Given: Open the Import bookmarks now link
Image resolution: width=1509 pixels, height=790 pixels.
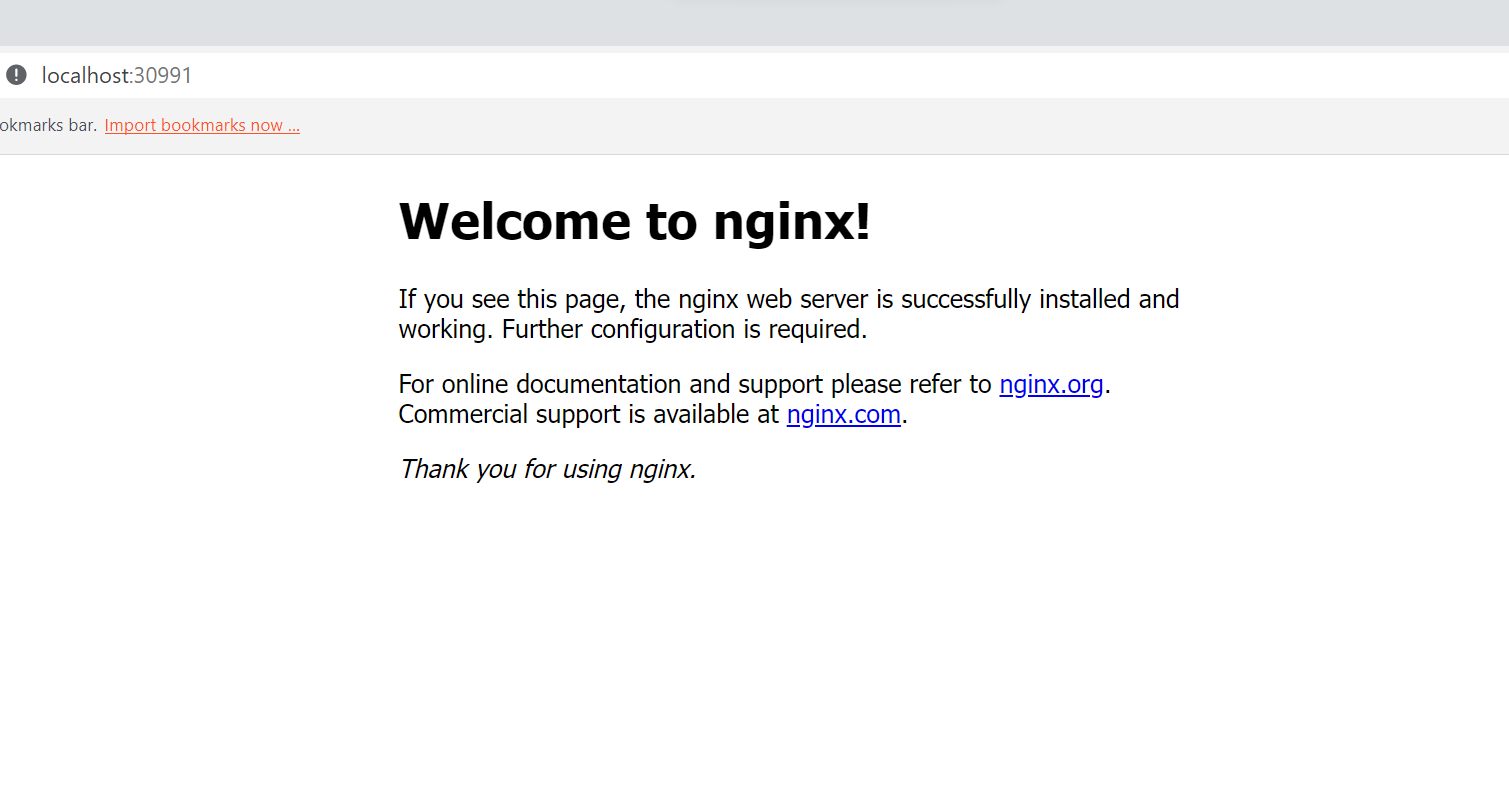Looking at the screenshot, I should [201, 125].
